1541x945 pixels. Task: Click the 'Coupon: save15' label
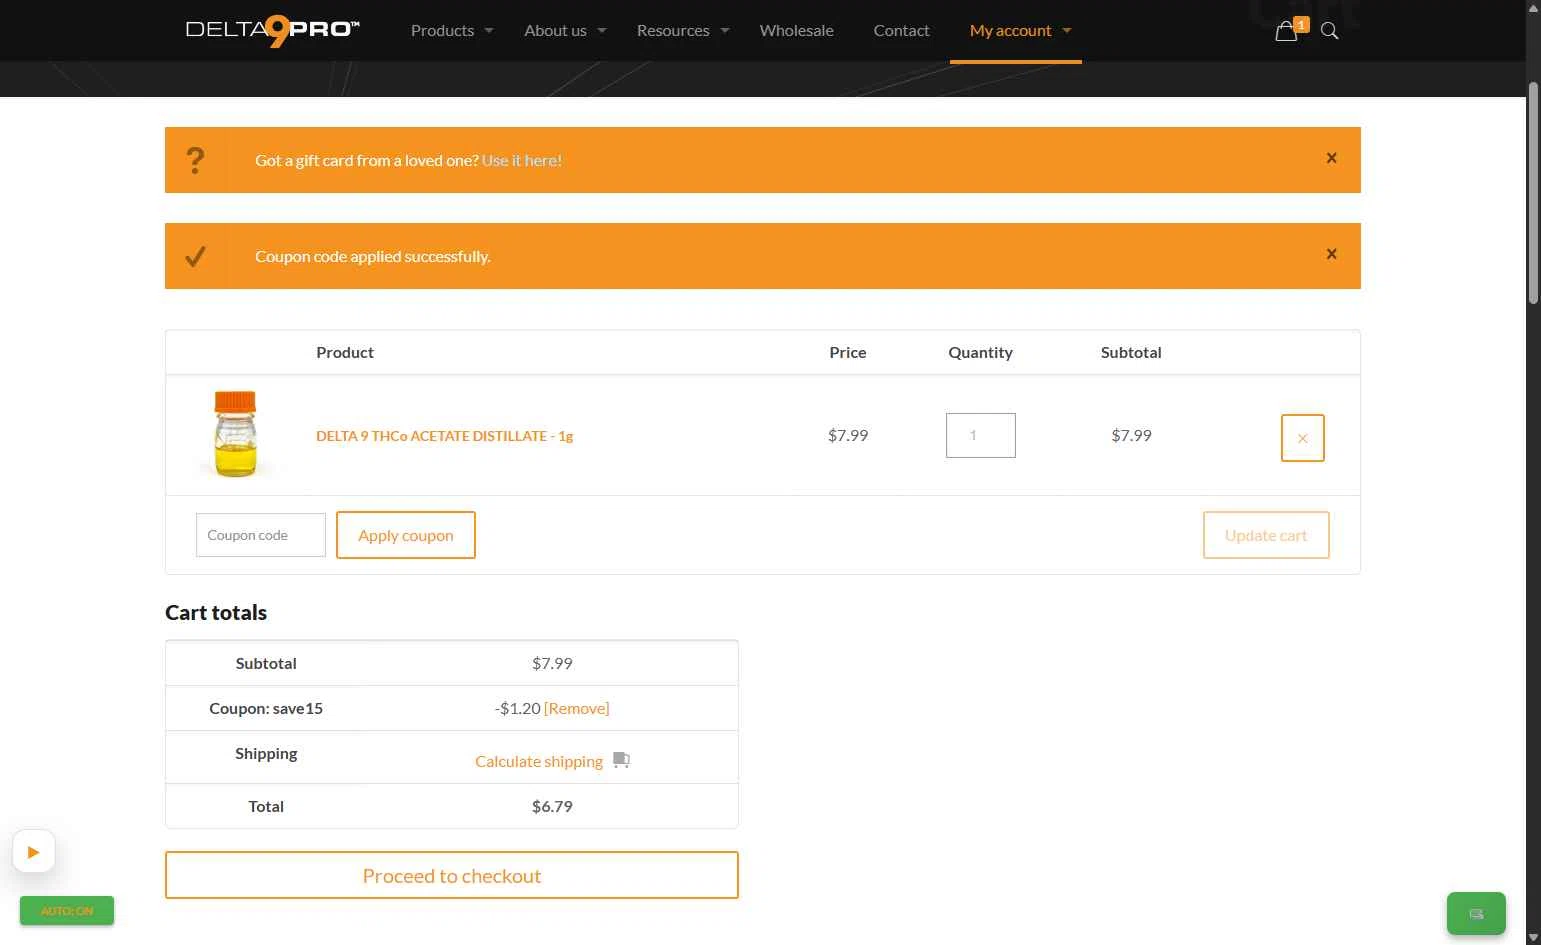pos(266,708)
